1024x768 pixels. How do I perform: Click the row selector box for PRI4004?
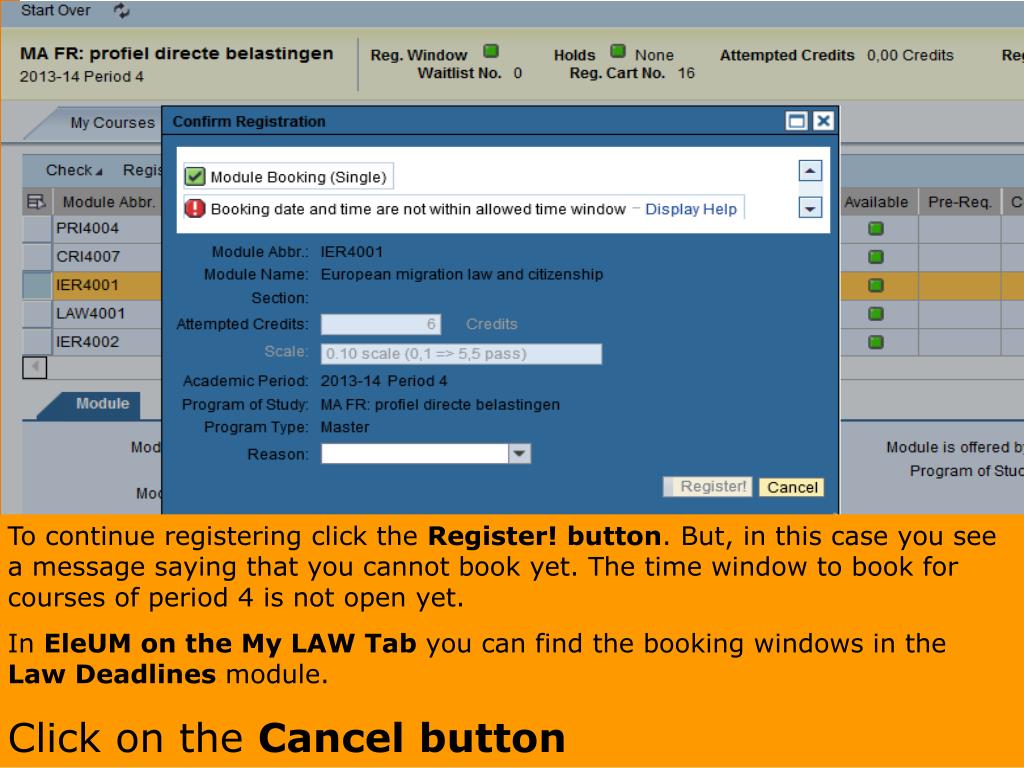point(37,229)
